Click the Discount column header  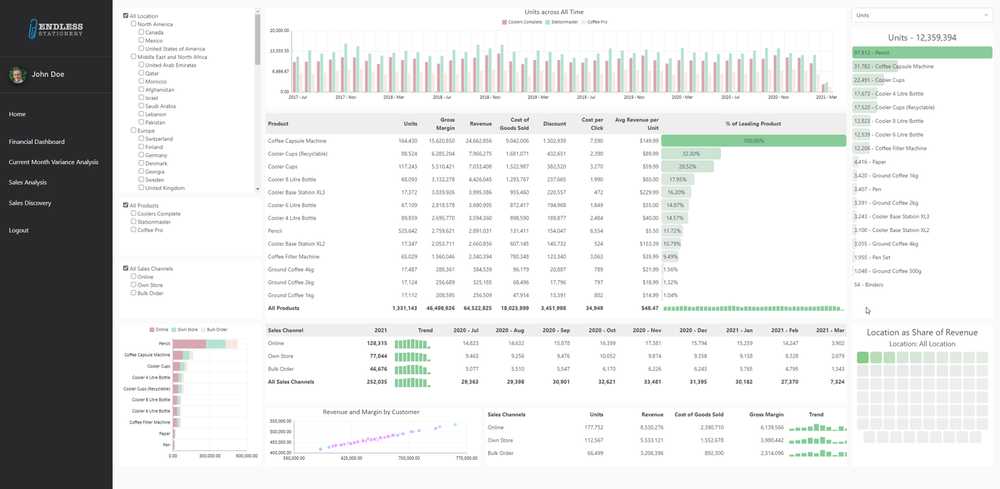tap(554, 124)
